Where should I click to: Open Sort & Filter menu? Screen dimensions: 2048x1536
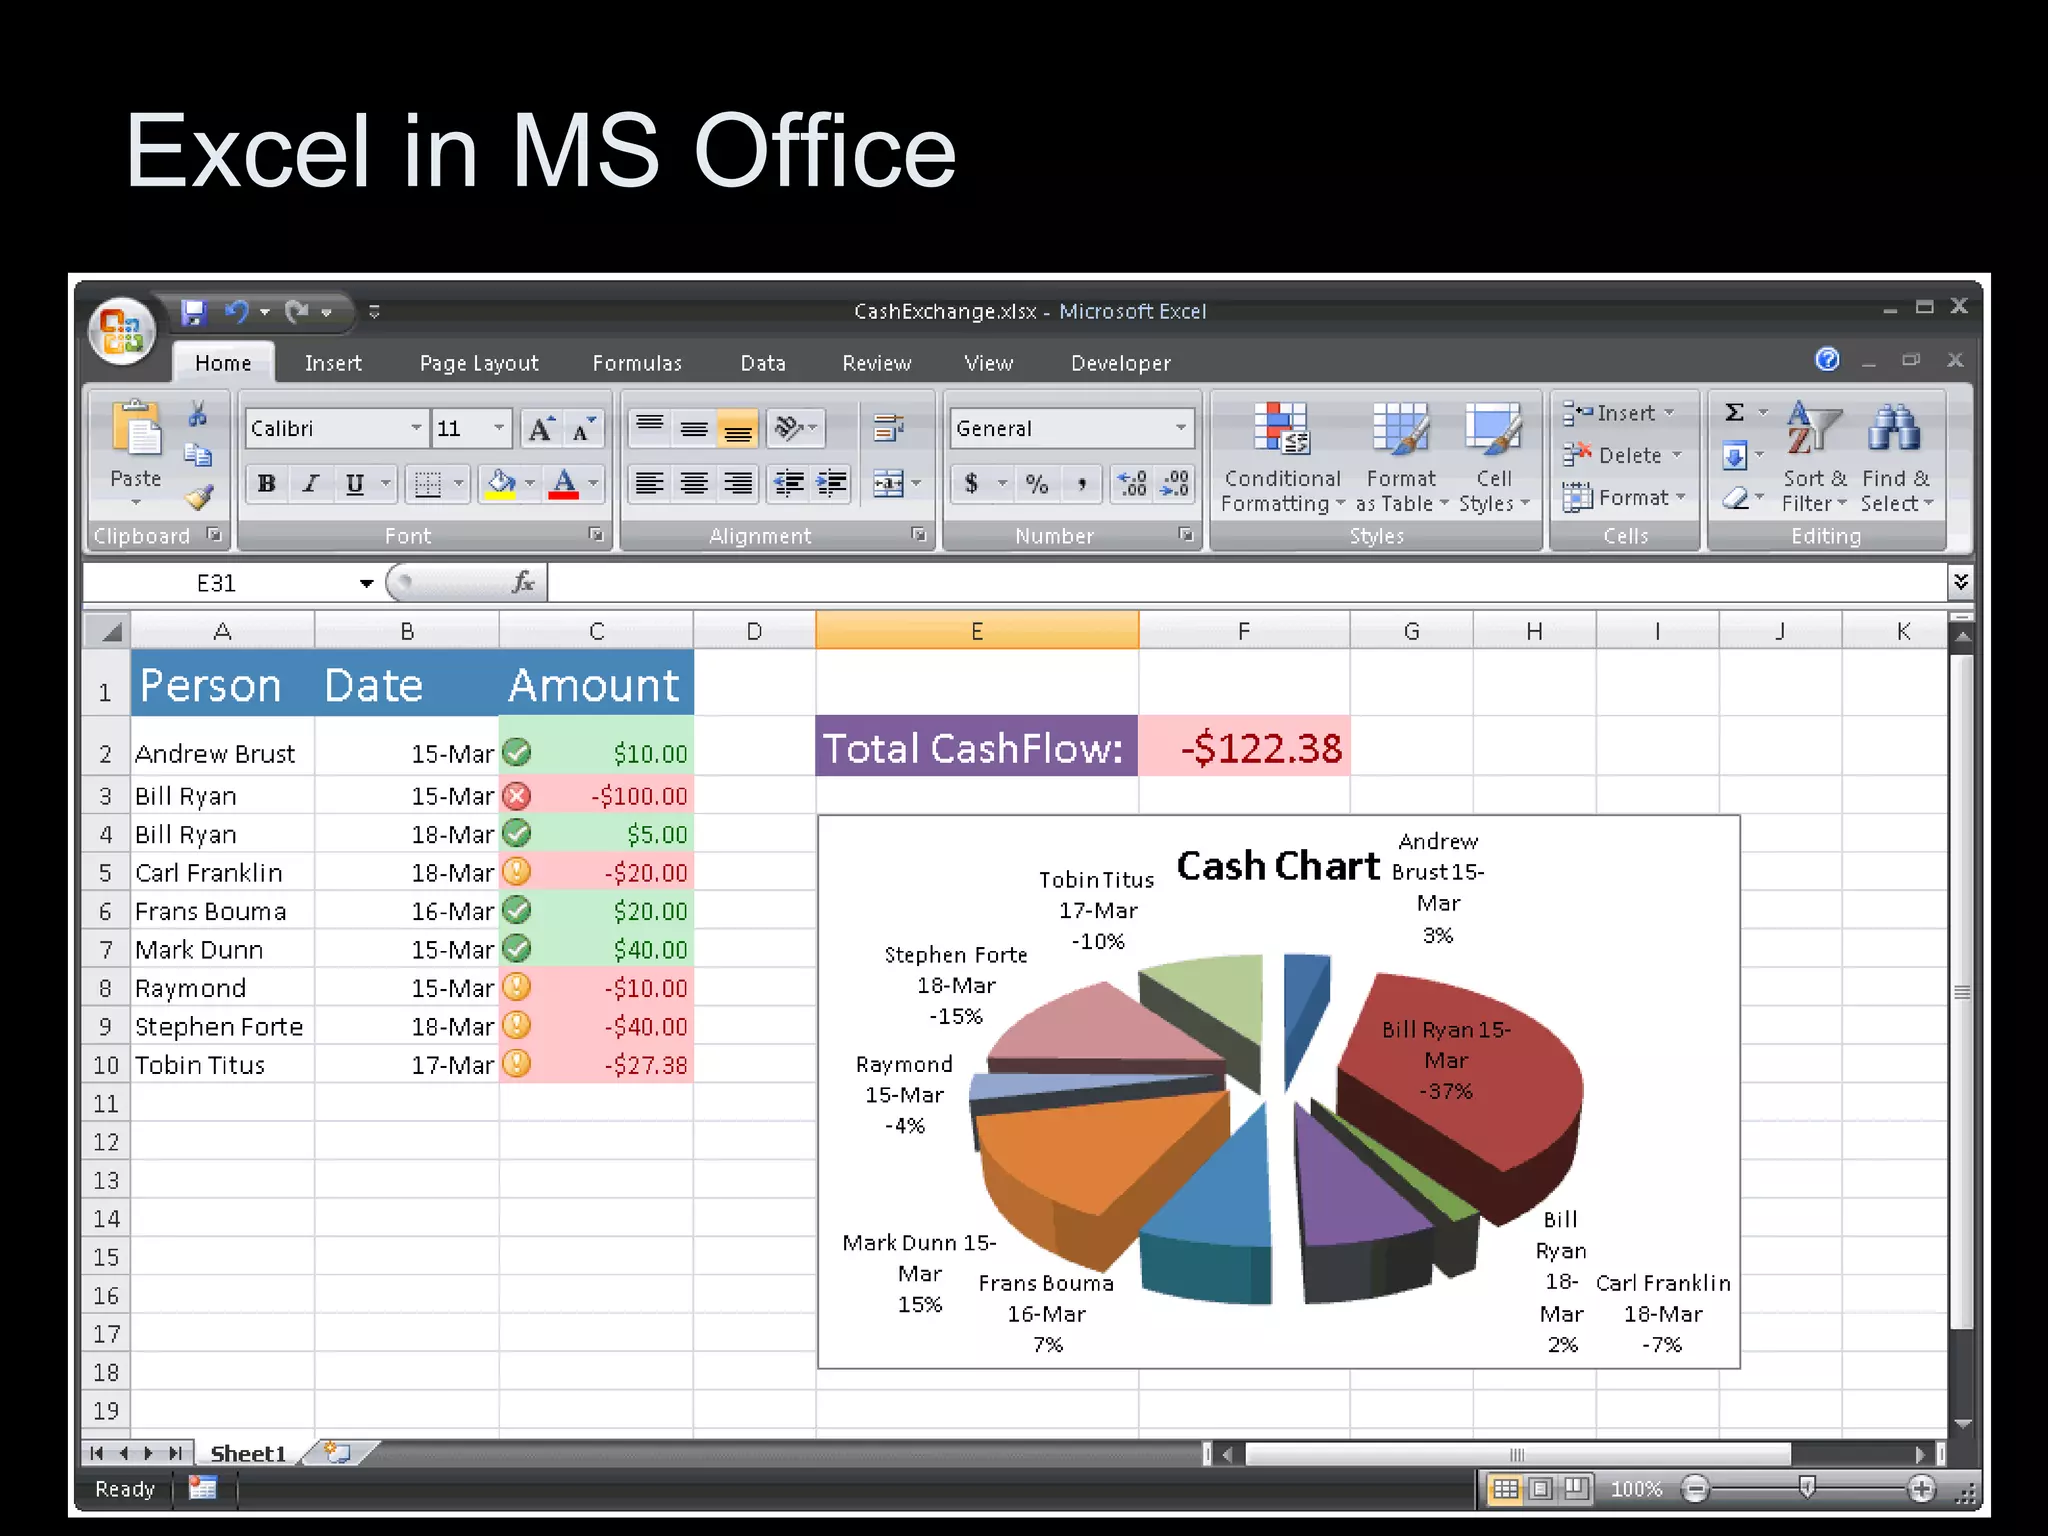[x=1814, y=457]
